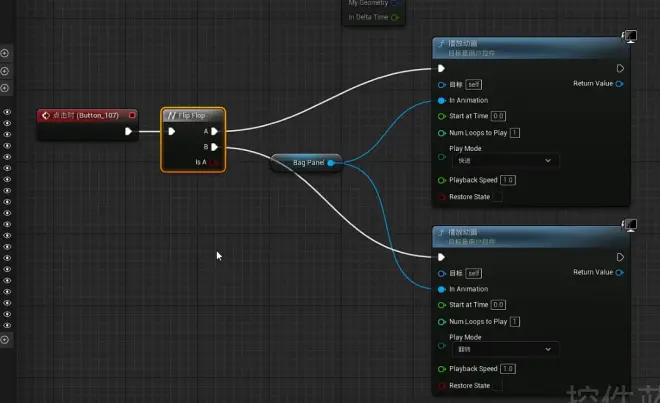Click the self field on B-branch 播放动画 node

(x=474, y=273)
